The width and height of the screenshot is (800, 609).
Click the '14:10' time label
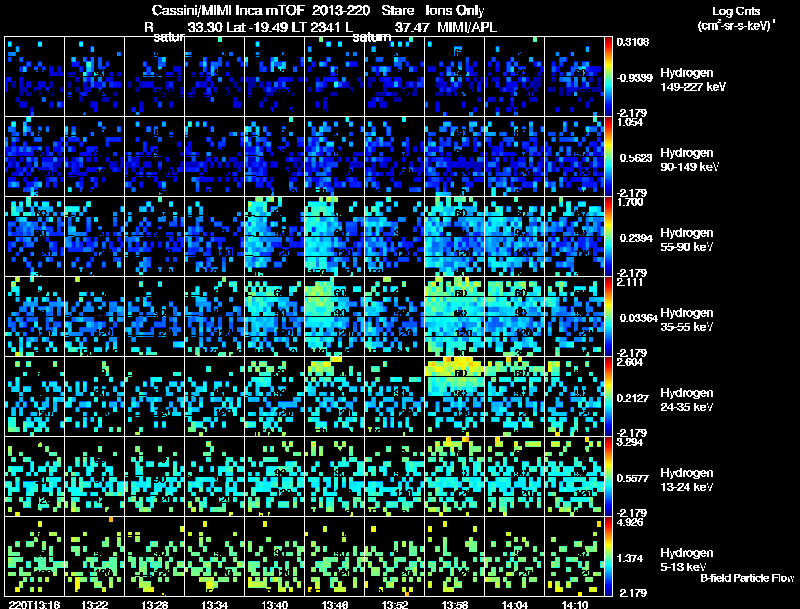[575, 605]
